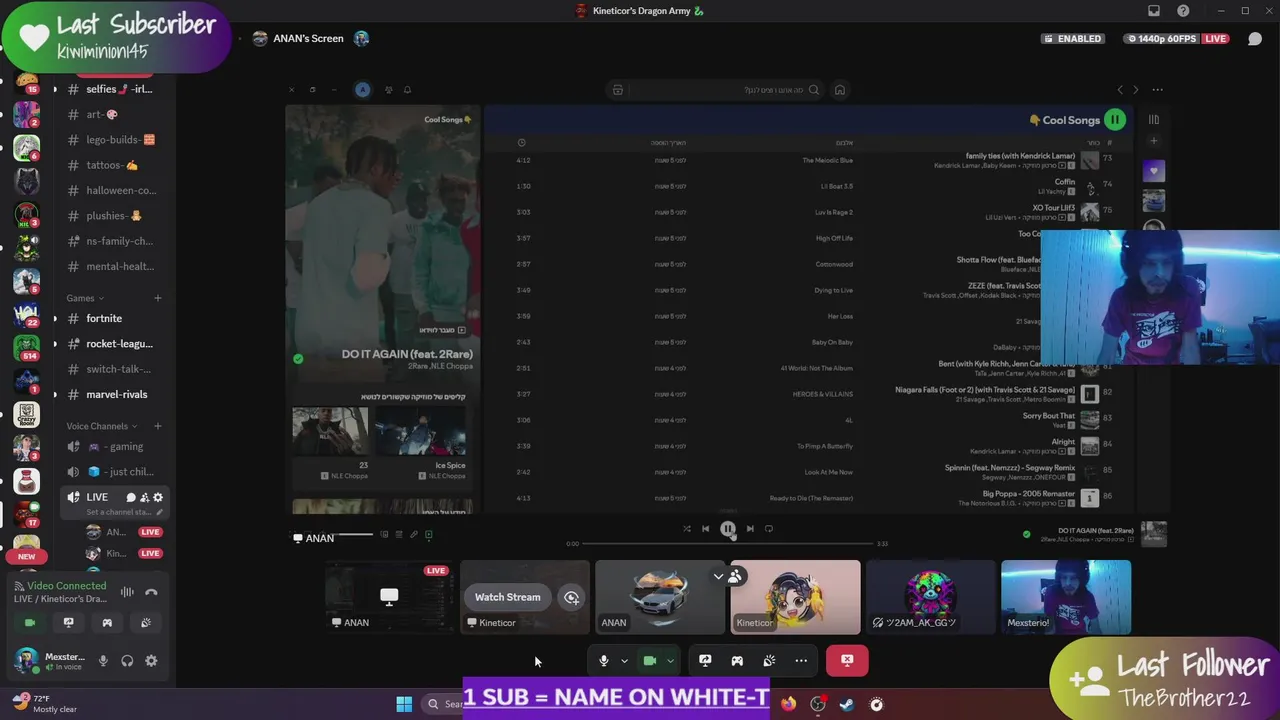The width and height of the screenshot is (1280, 720).
Task: Open User Settings gear
Action: (x=151, y=661)
